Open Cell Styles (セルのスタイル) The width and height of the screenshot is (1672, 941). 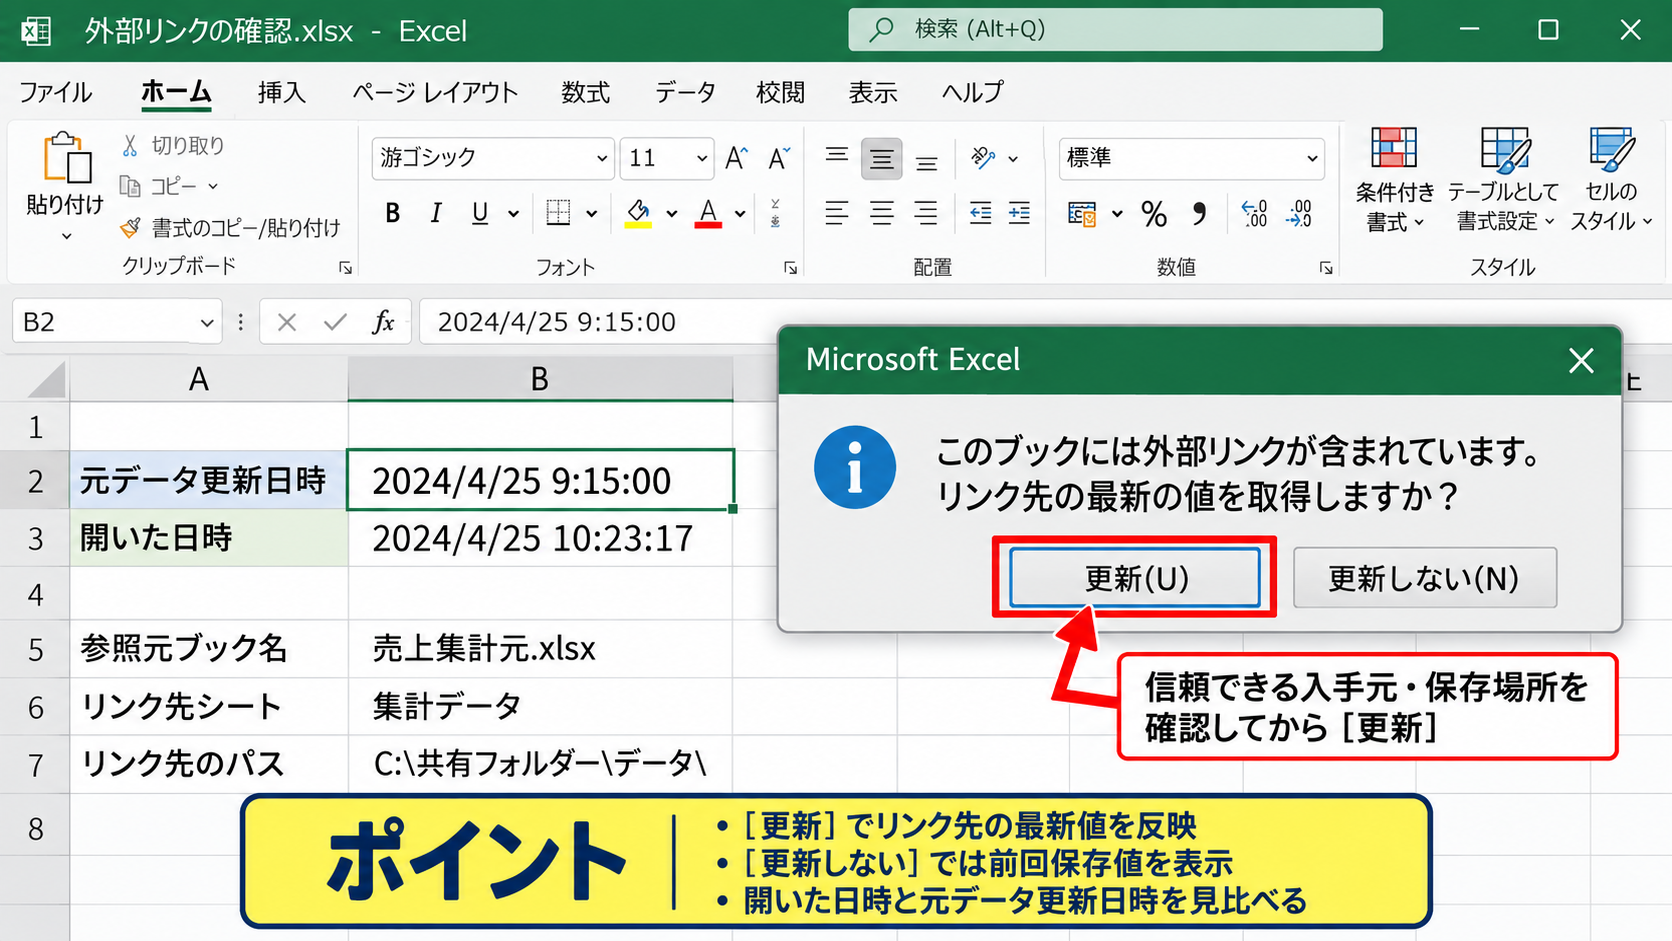(1610, 180)
